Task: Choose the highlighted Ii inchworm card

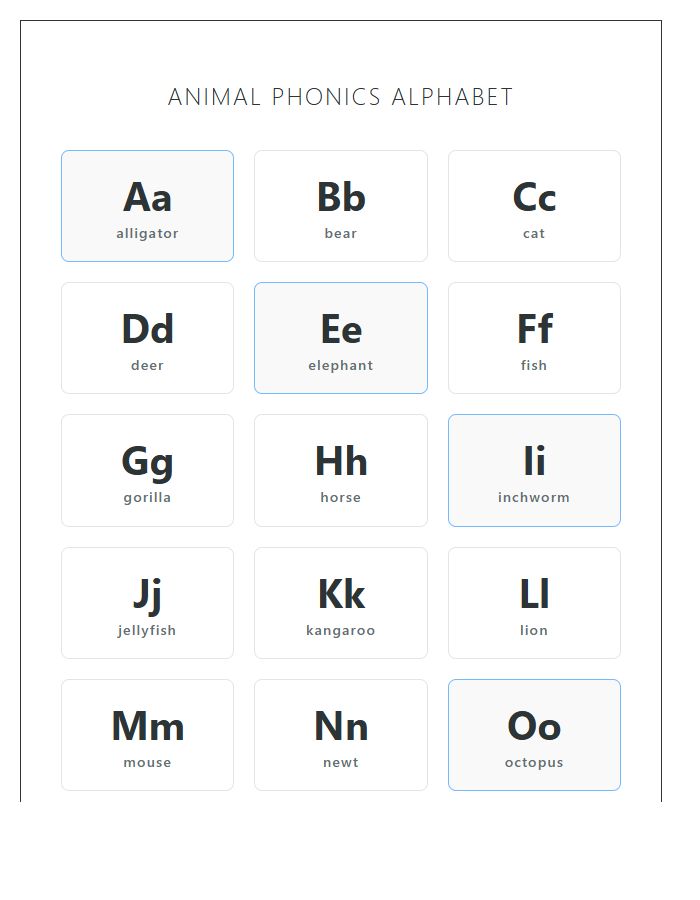Action: pyautogui.click(x=534, y=470)
